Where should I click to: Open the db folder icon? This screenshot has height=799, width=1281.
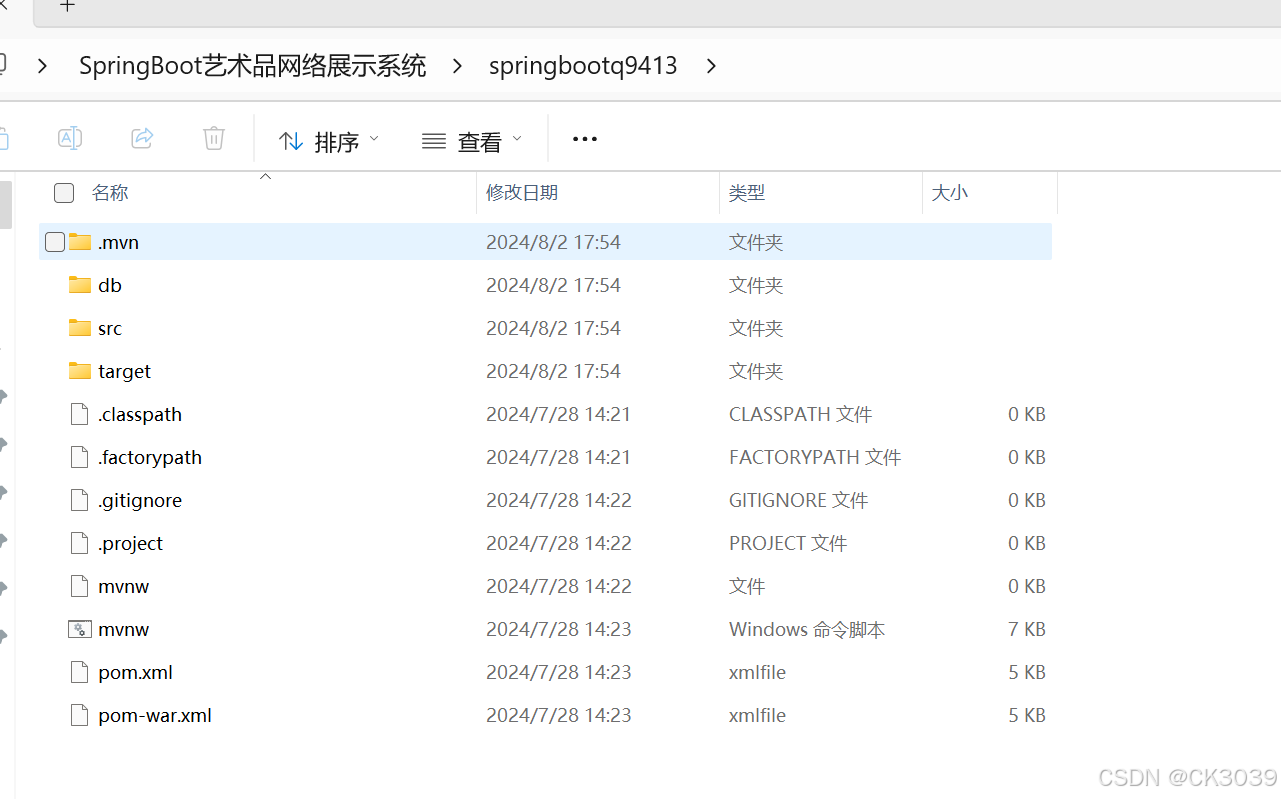tap(80, 284)
